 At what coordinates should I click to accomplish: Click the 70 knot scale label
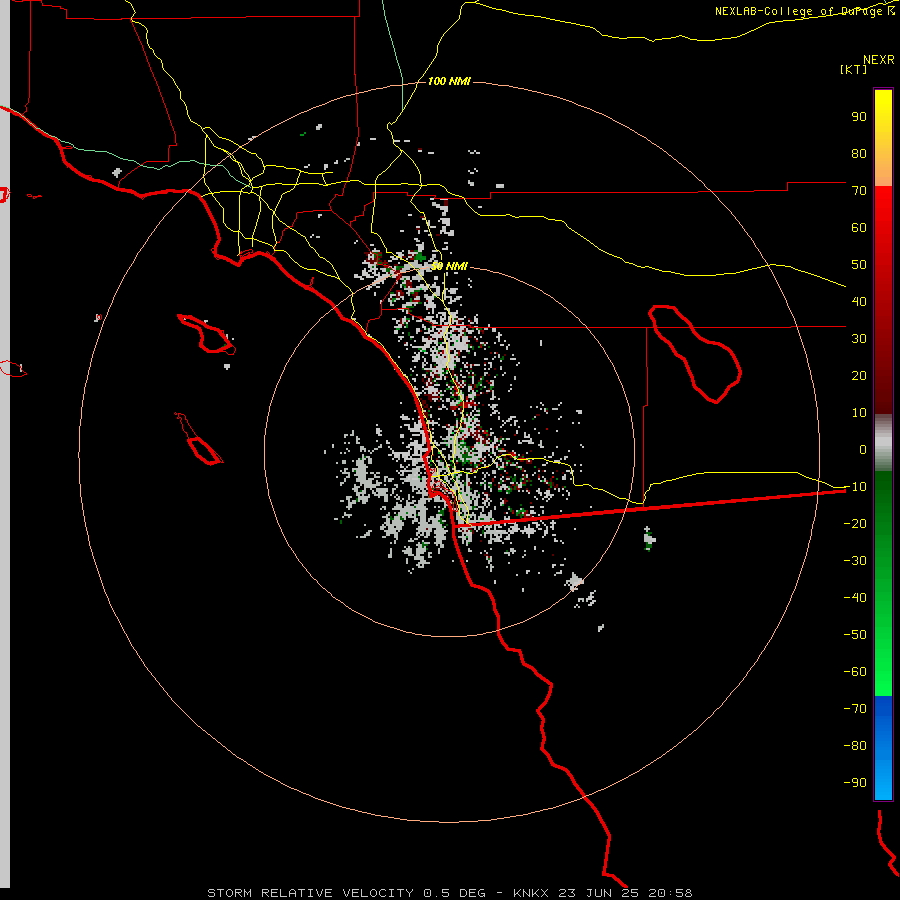pyautogui.click(x=859, y=191)
